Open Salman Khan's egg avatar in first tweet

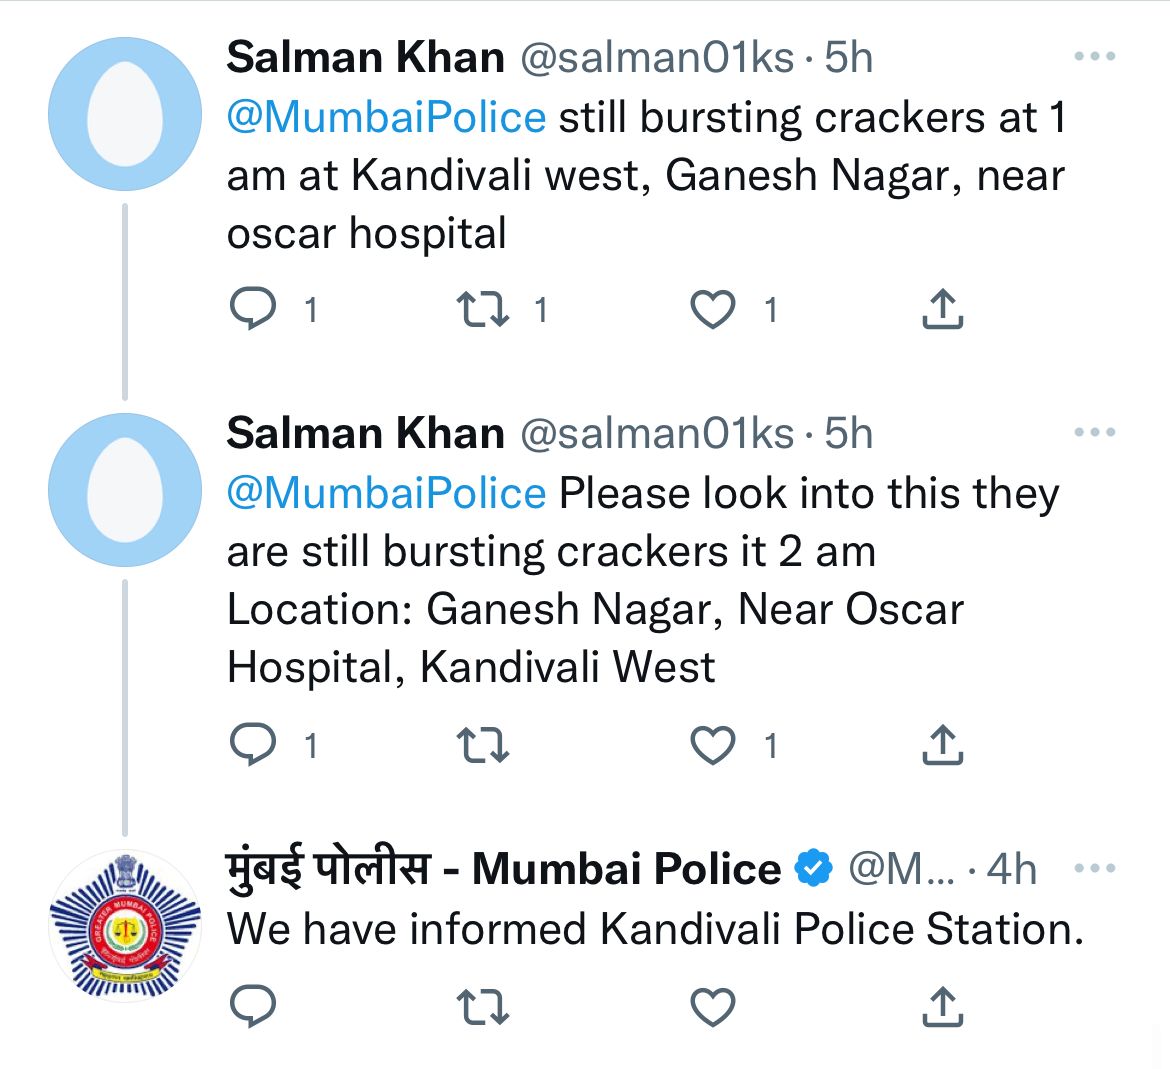point(125,114)
